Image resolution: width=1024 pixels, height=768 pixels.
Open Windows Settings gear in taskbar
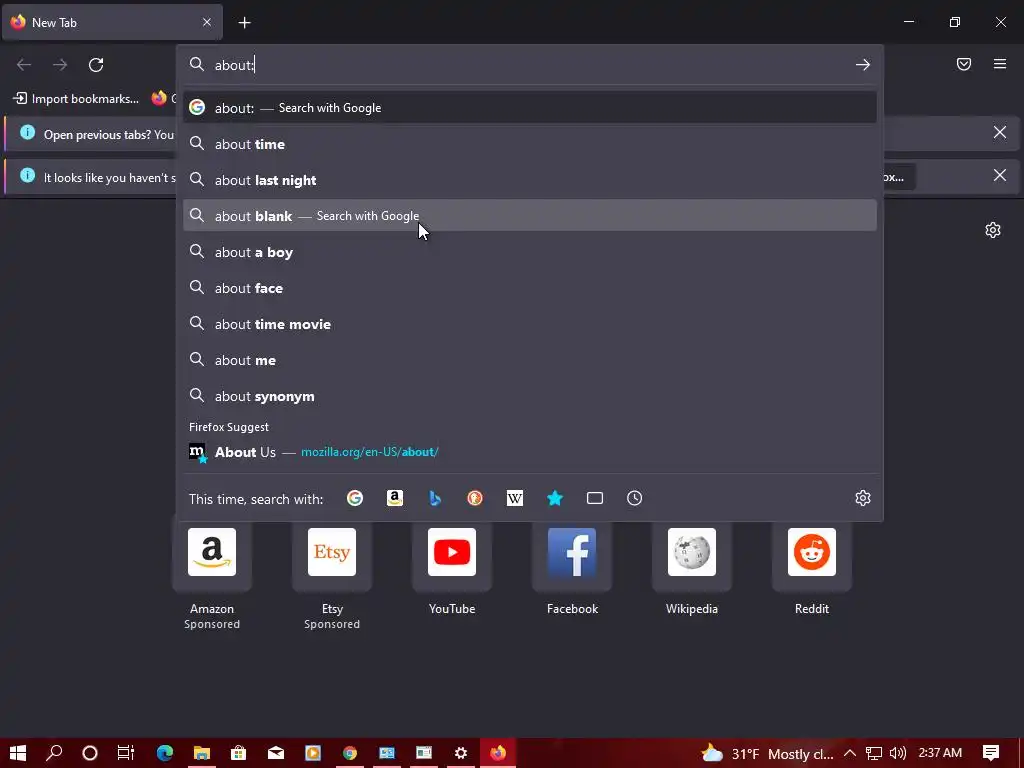pos(461,753)
